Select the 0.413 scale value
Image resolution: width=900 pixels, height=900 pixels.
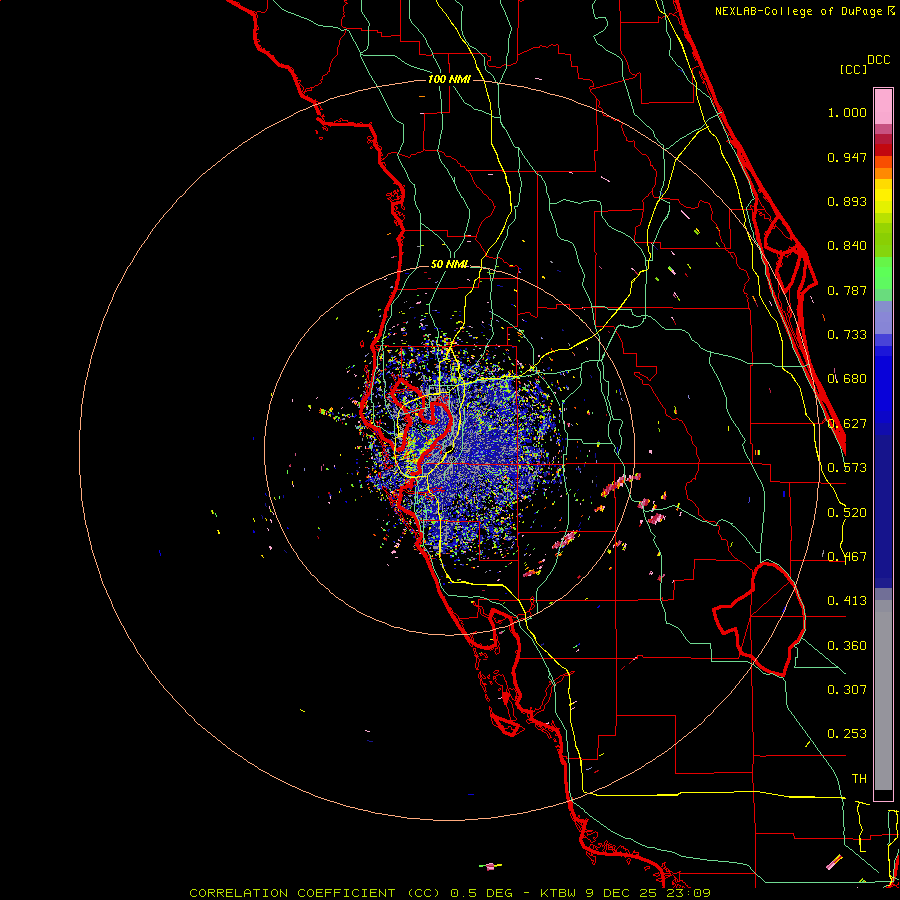(x=847, y=601)
